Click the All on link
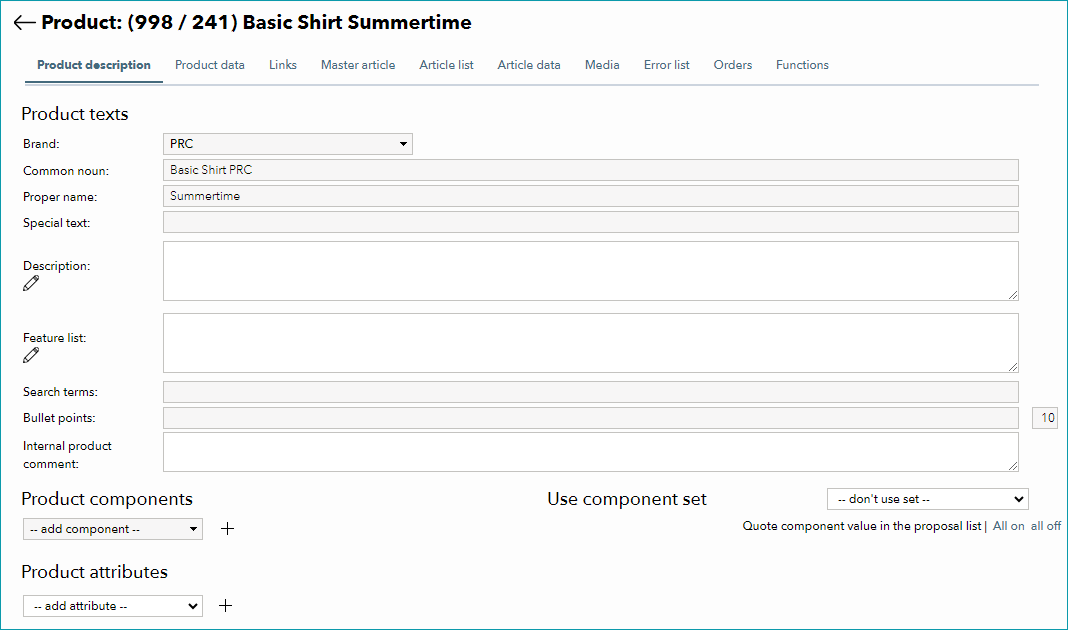1068x630 pixels. click(1009, 526)
